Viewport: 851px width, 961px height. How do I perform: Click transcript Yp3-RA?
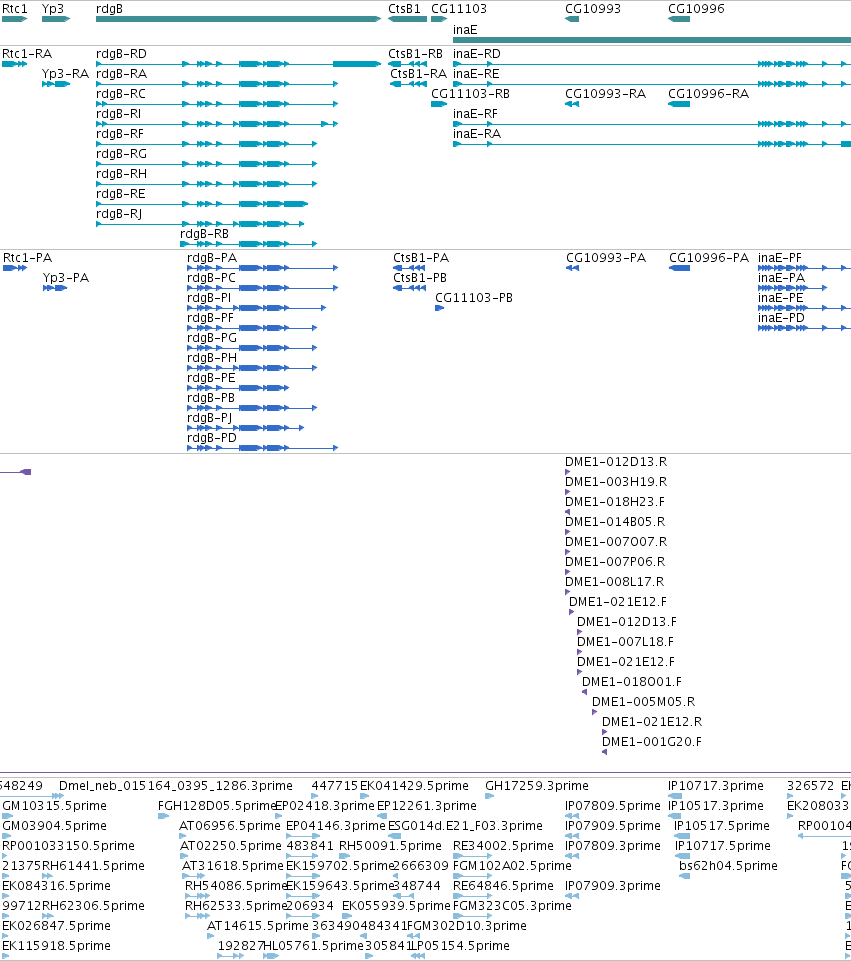click(56, 84)
